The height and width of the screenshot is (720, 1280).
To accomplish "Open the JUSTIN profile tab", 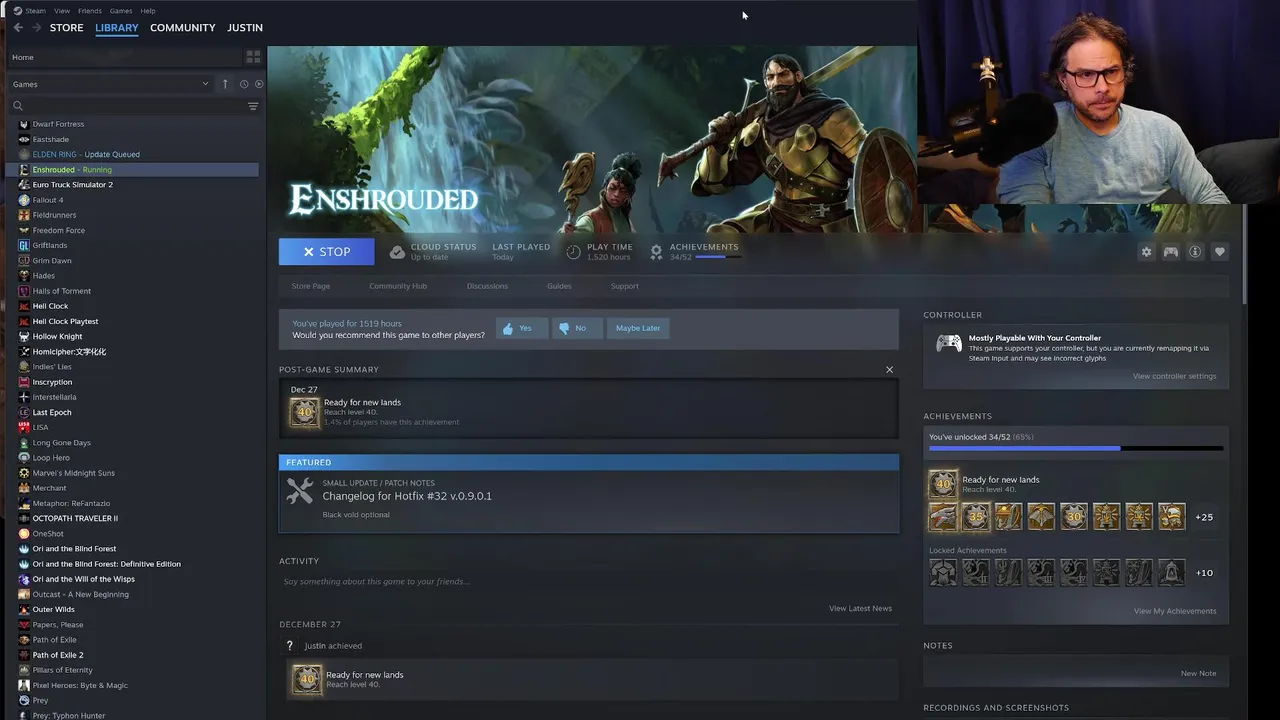I will [x=245, y=28].
